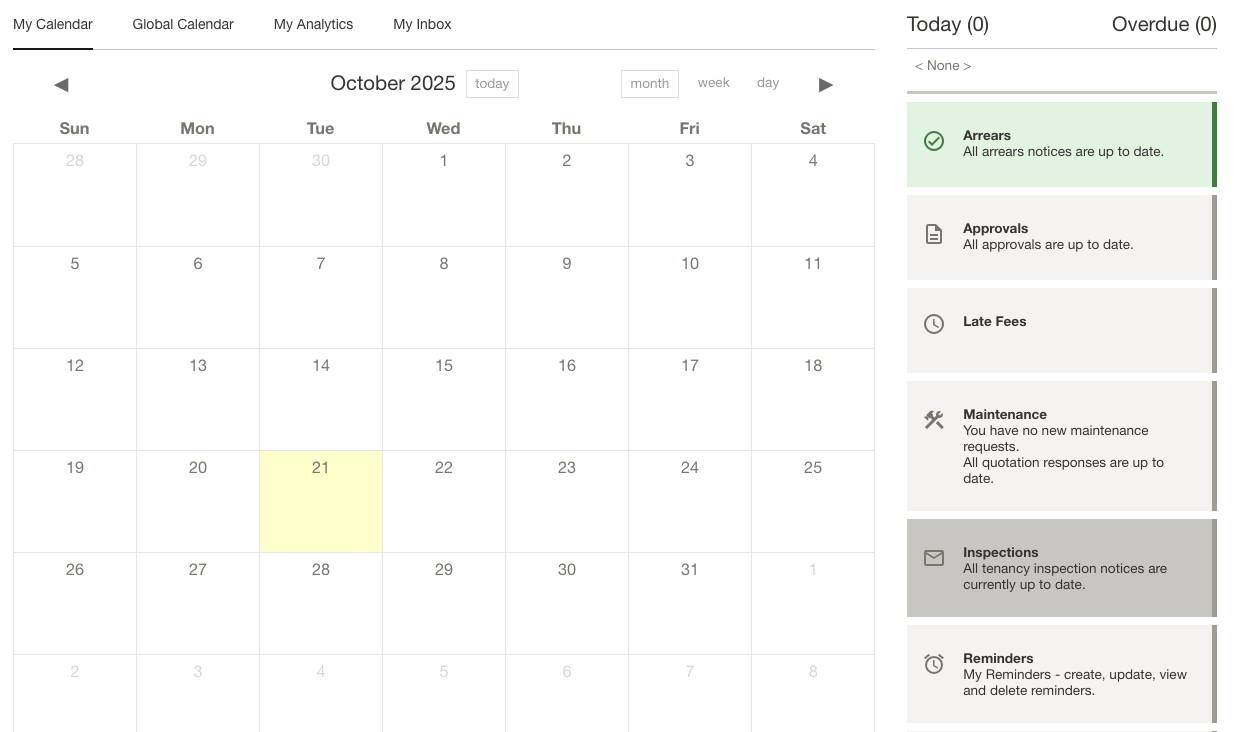Screen dimensions: 1249x732
Task: Click the Arrears checkmark icon
Action: coord(934,141)
